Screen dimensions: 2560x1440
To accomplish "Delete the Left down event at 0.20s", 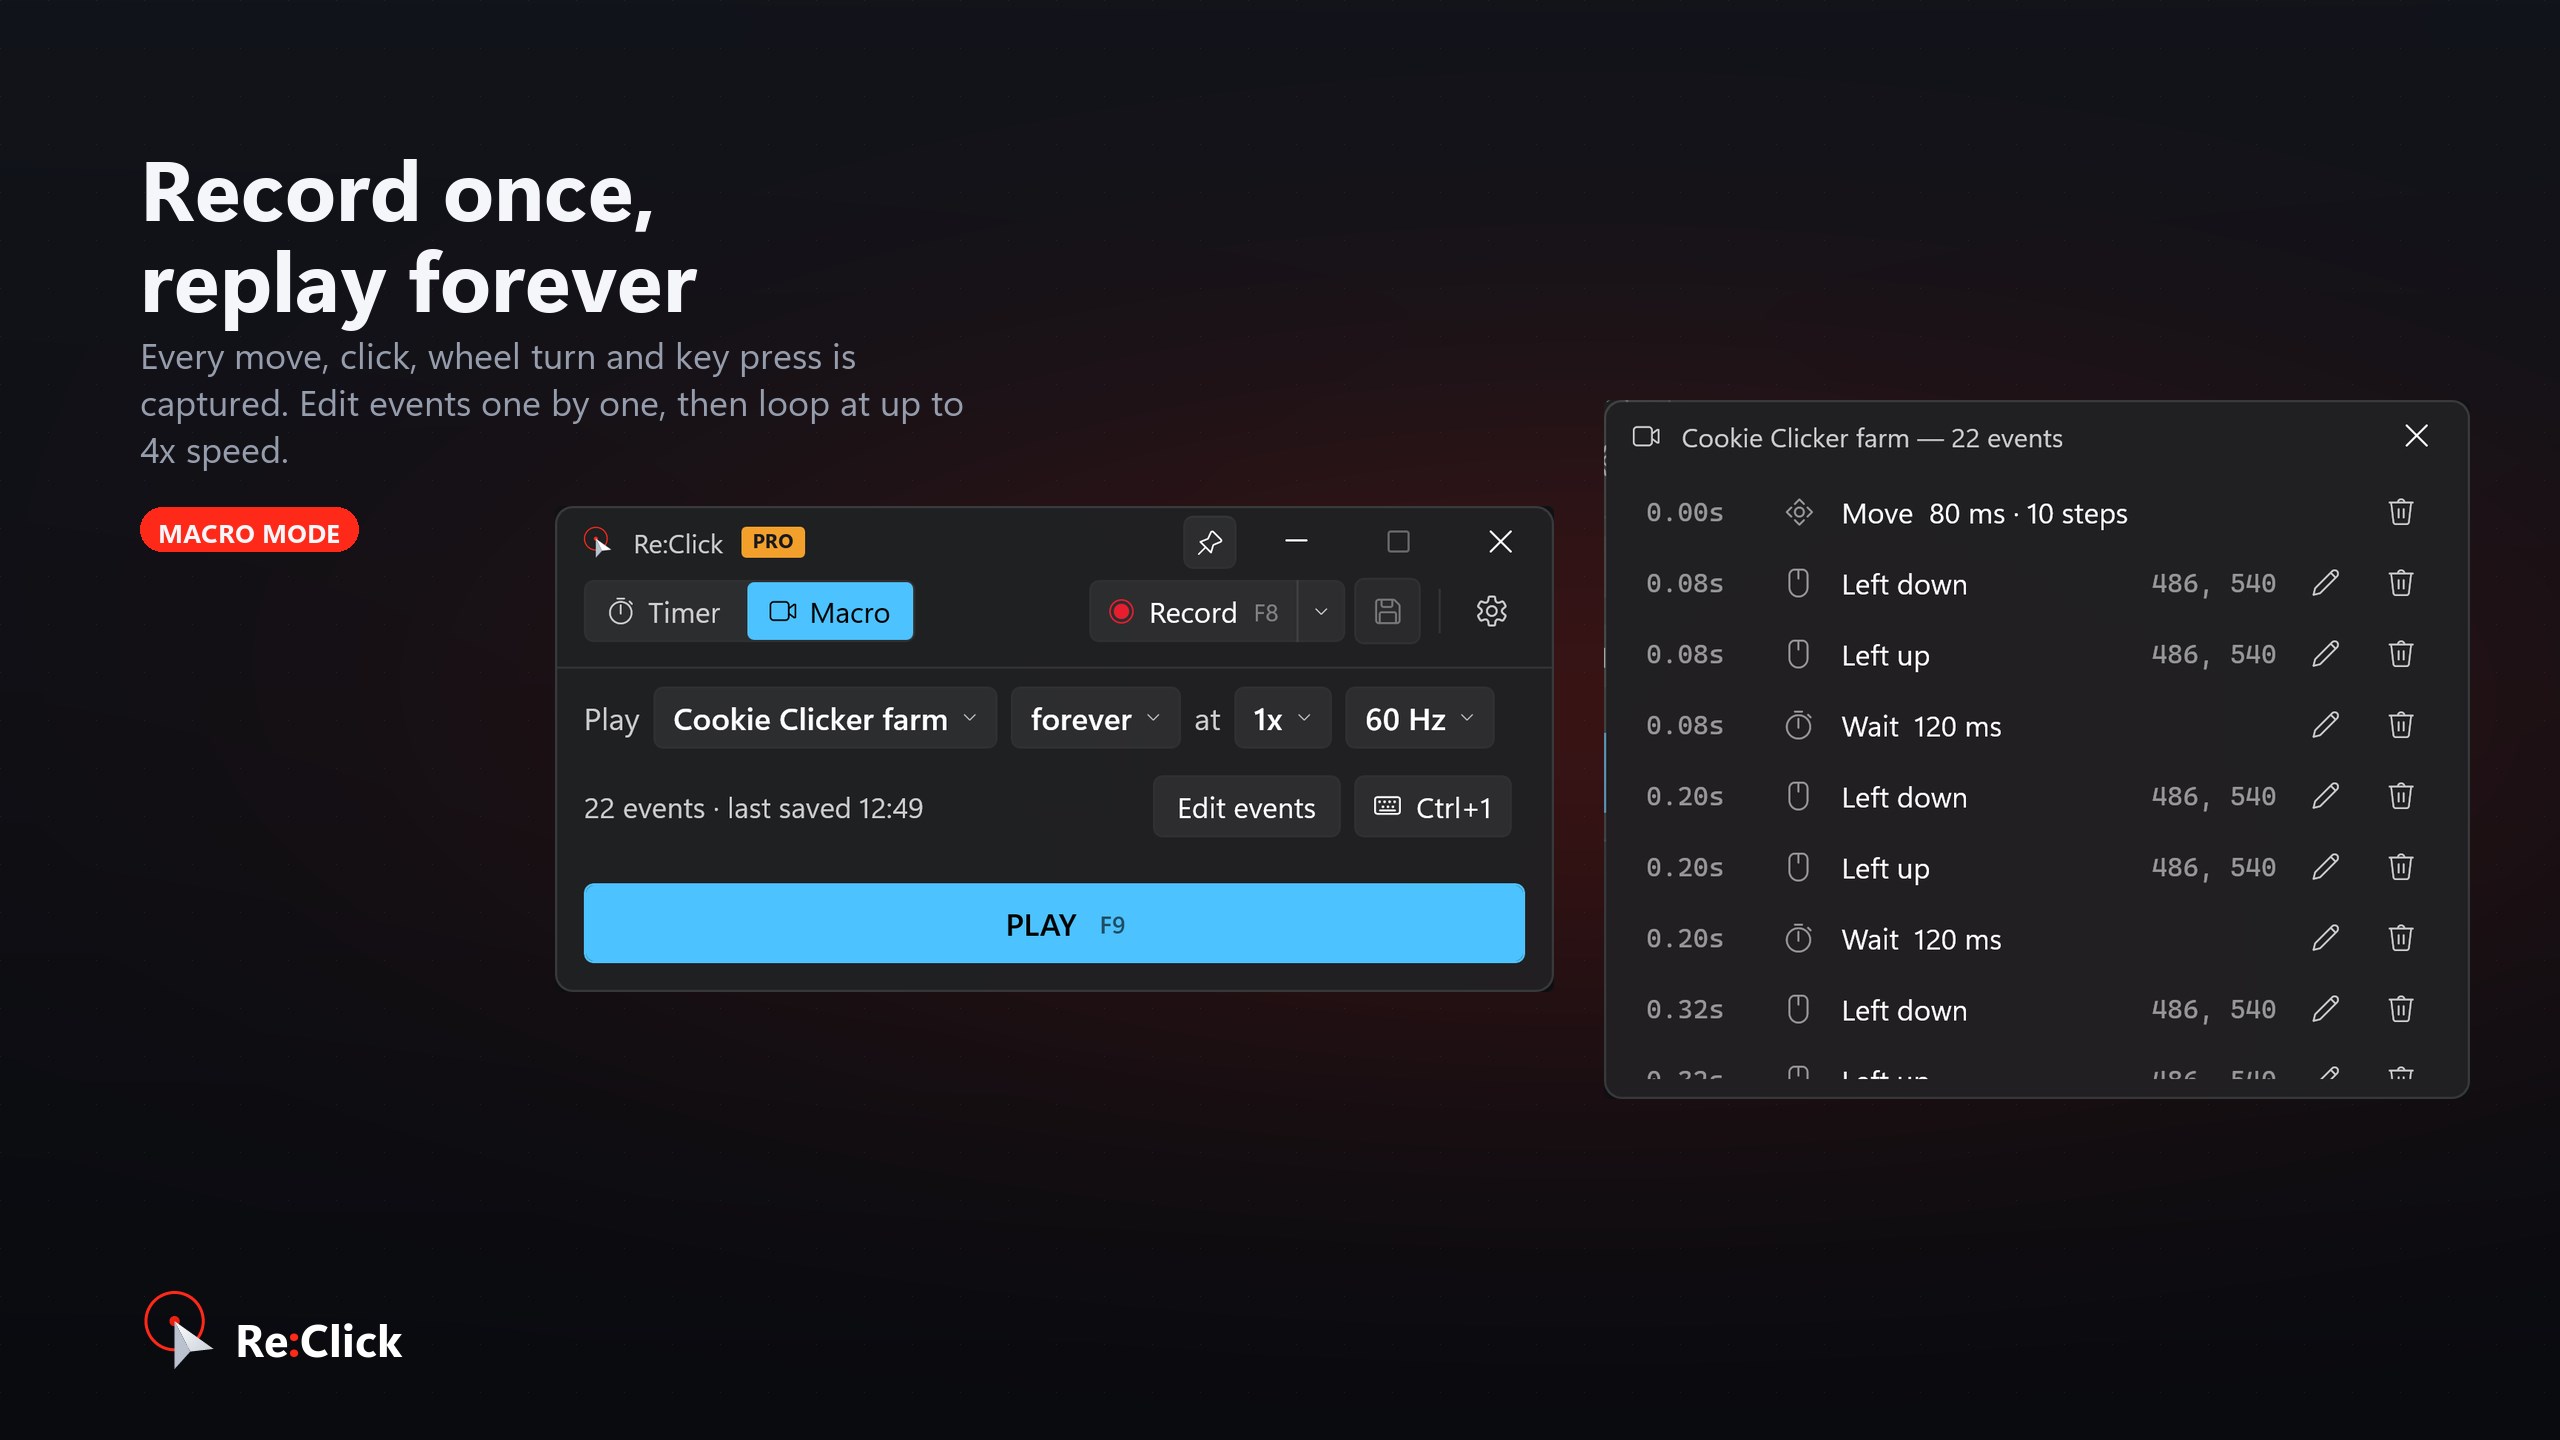I will point(2401,797).
